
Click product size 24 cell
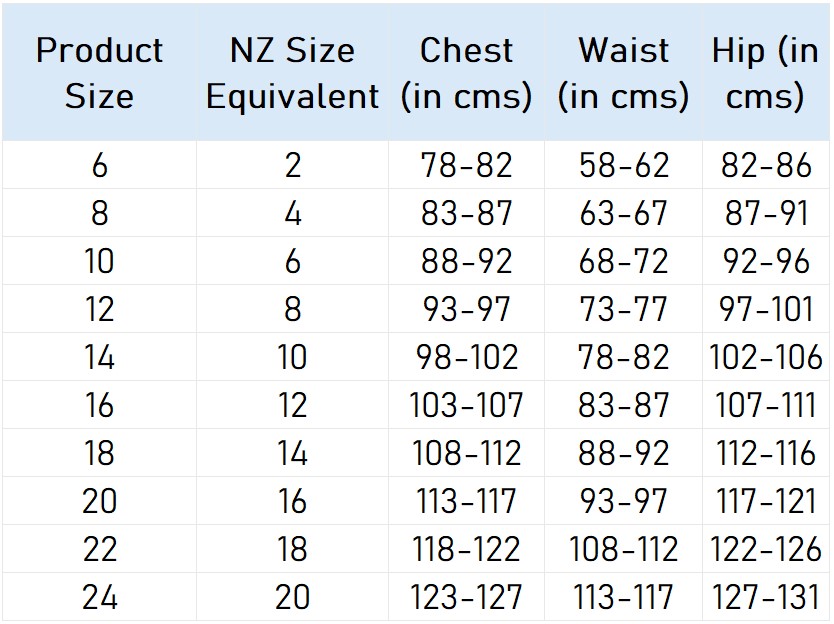tap(99, 597)
